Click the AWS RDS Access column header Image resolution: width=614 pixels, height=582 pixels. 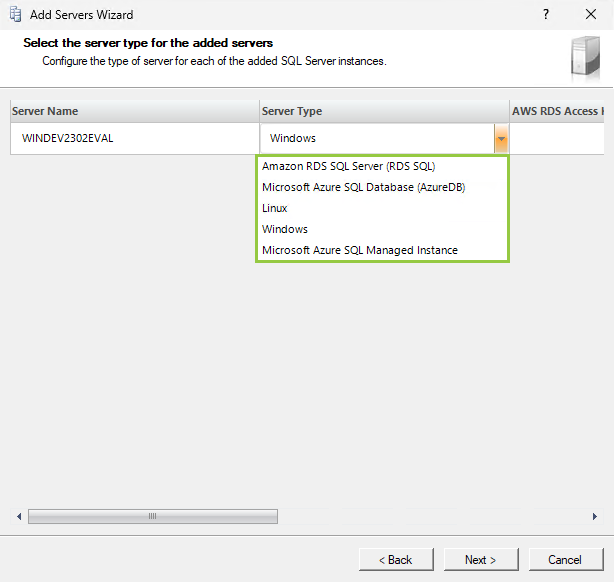(558, 111)
